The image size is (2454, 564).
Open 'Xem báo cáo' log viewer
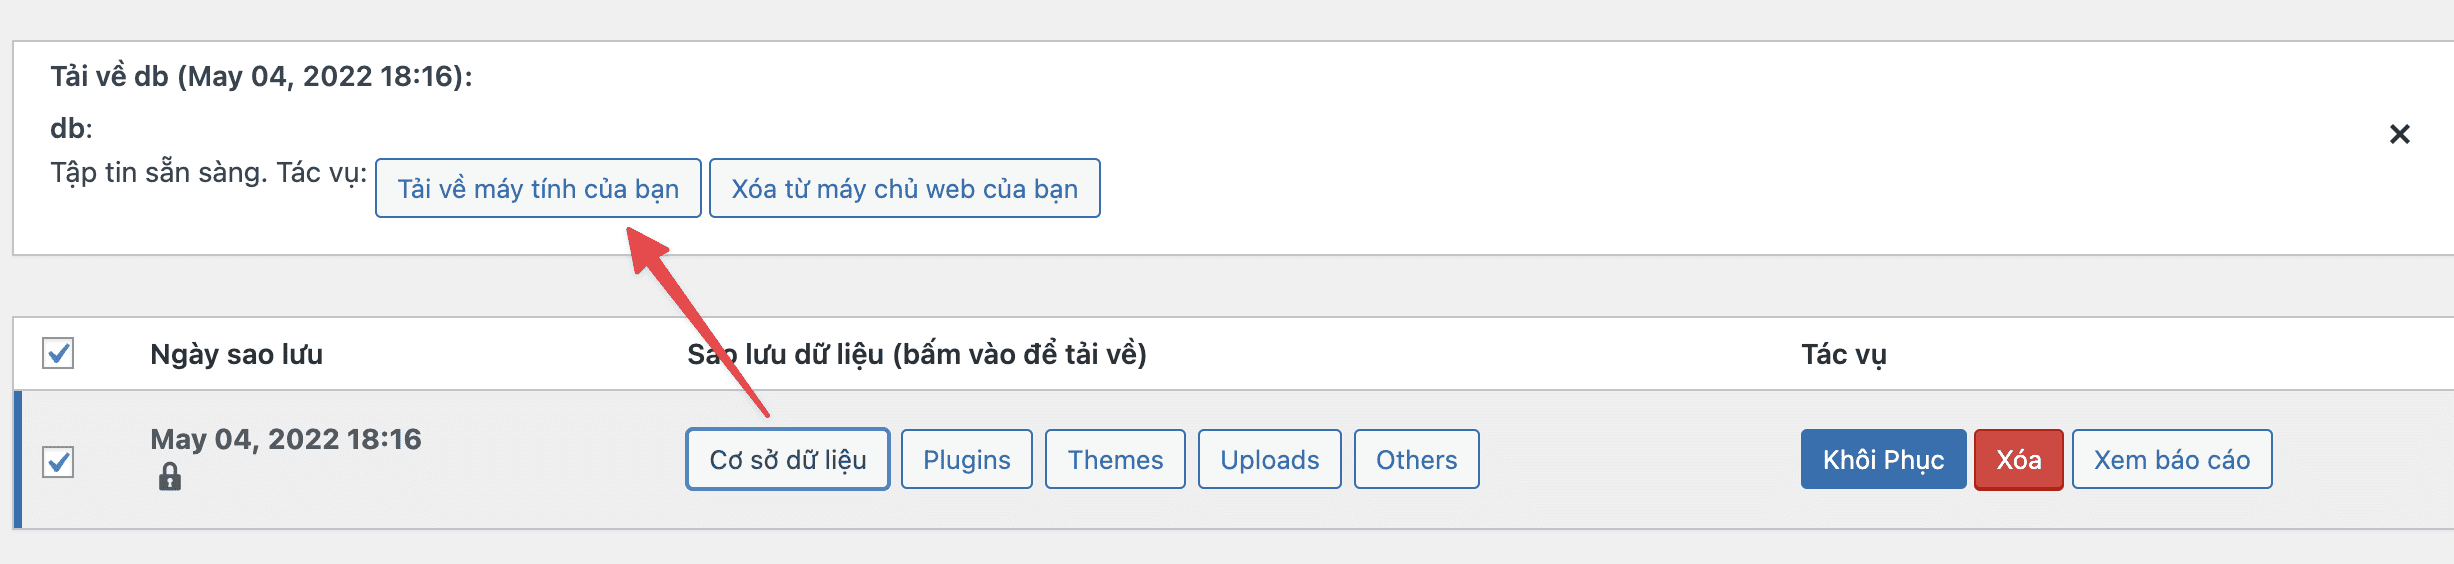coord(2171,460)
